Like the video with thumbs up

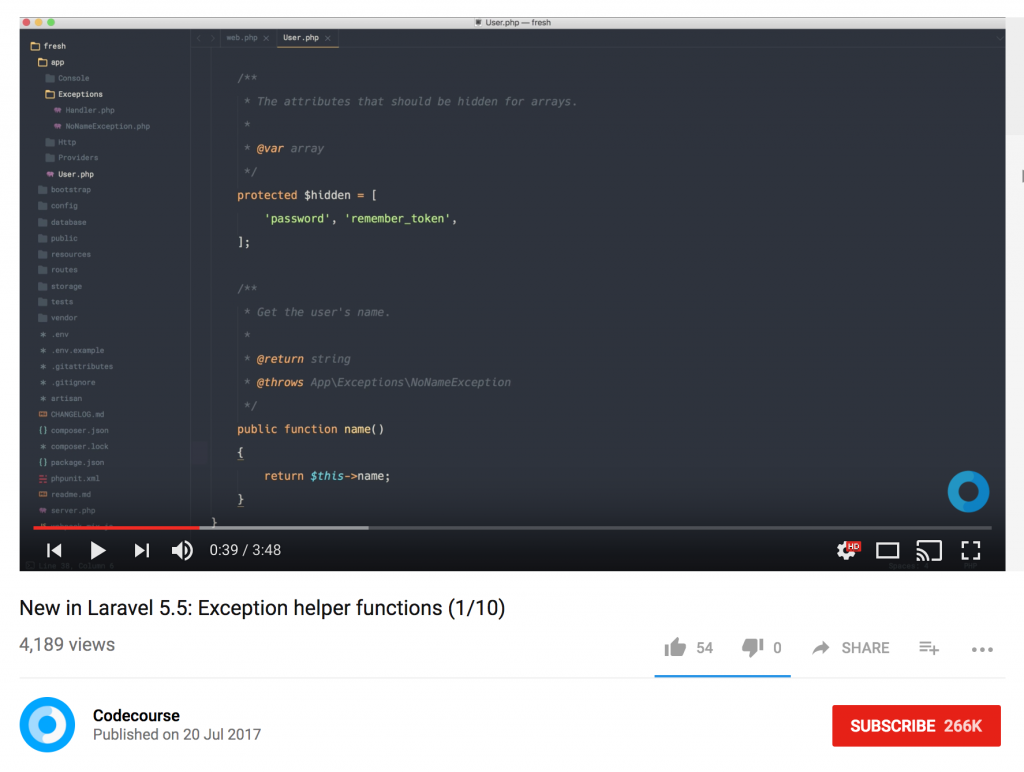click(x=677, y=648)
